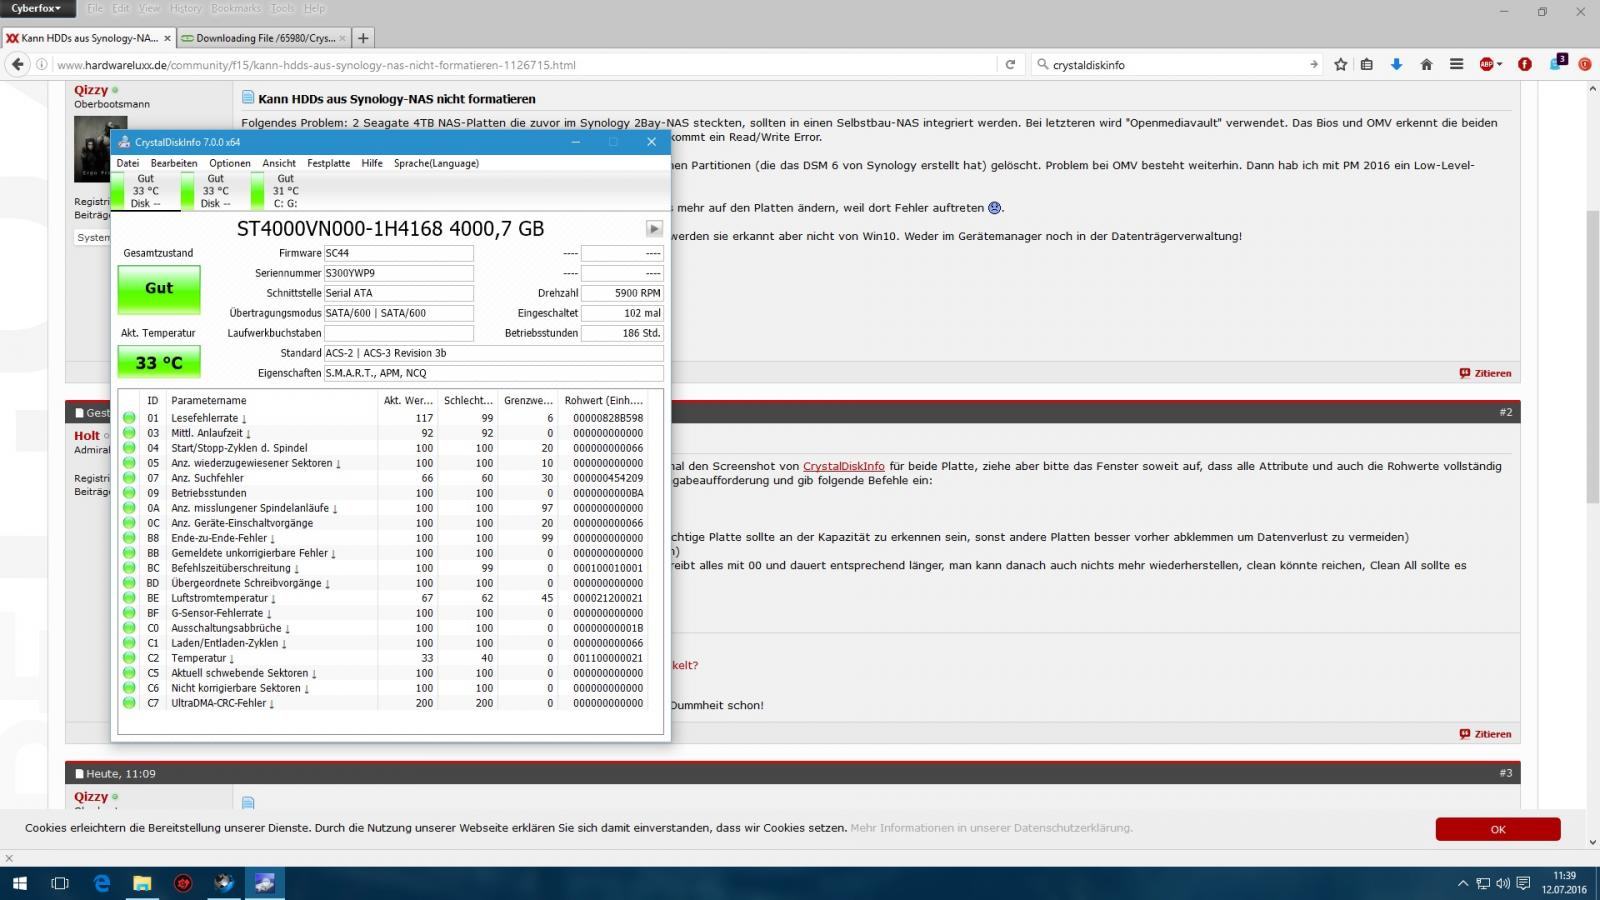Open Hilfe menu in CrystalDiskInfo
This screenshot has width=1600, height=900.
(x=372, y=163)
